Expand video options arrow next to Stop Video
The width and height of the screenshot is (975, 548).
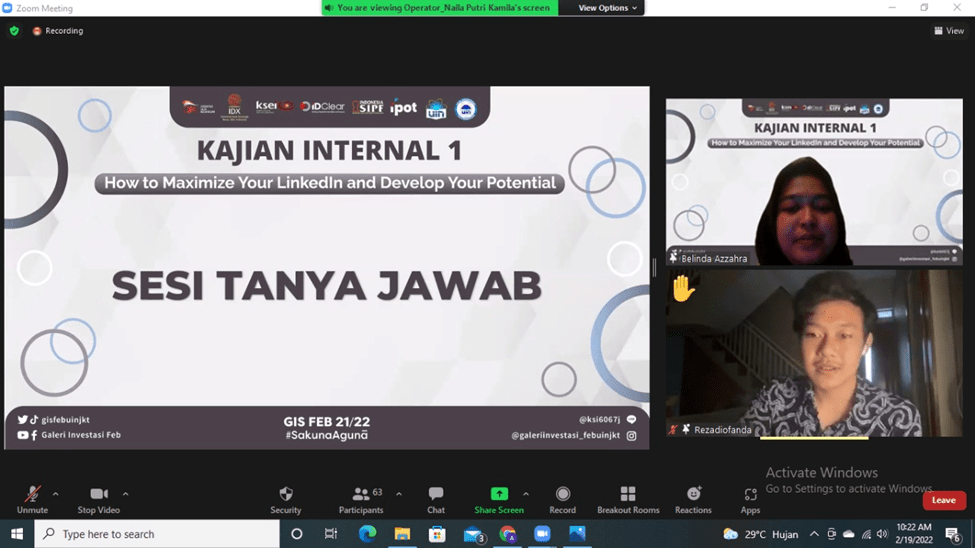tap(125, 494)
